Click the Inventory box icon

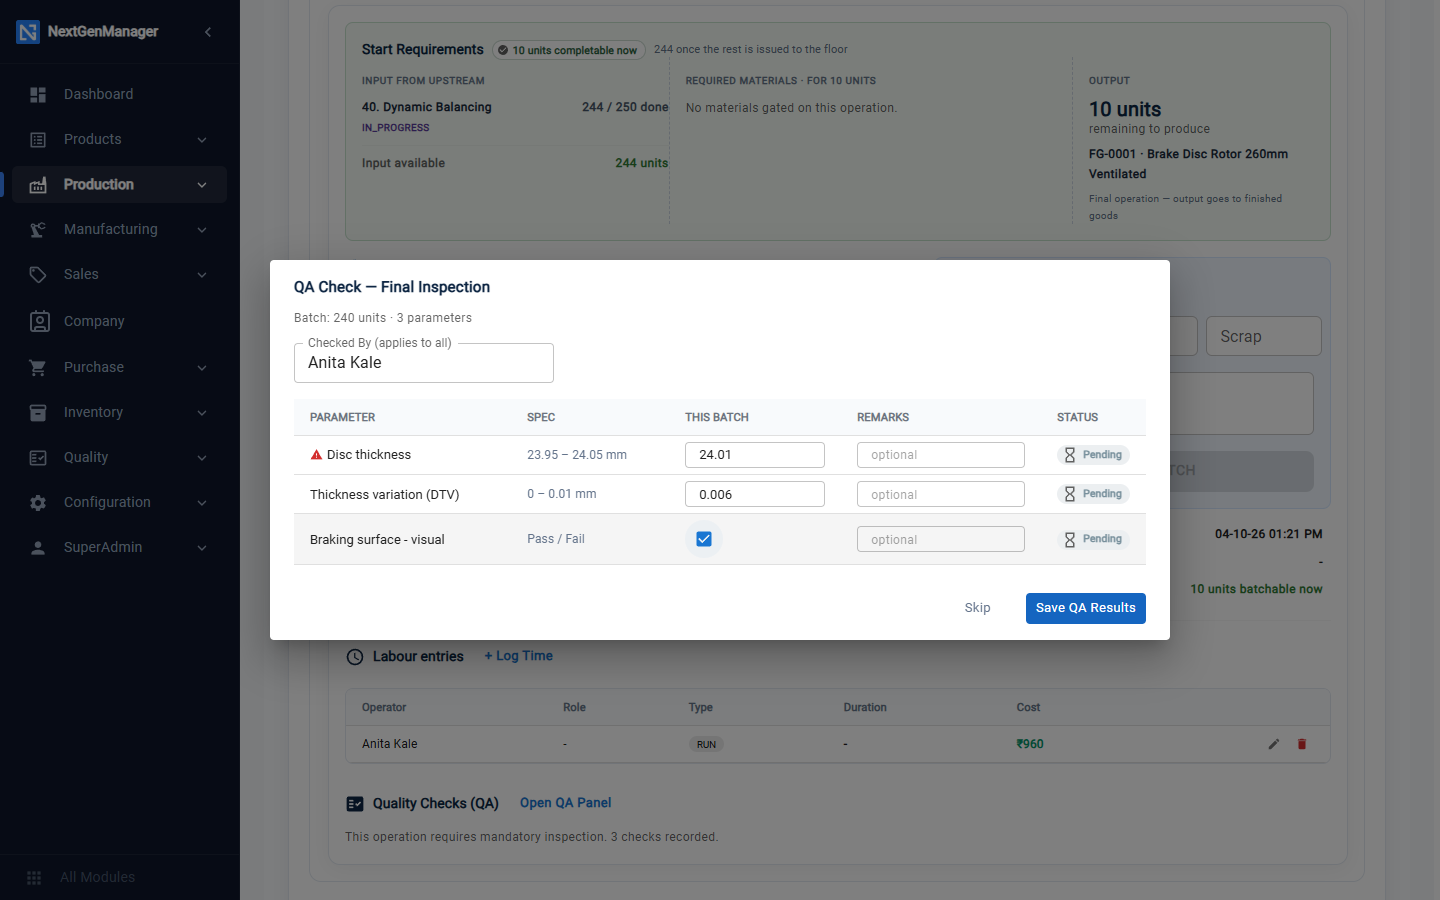(38, 412)
